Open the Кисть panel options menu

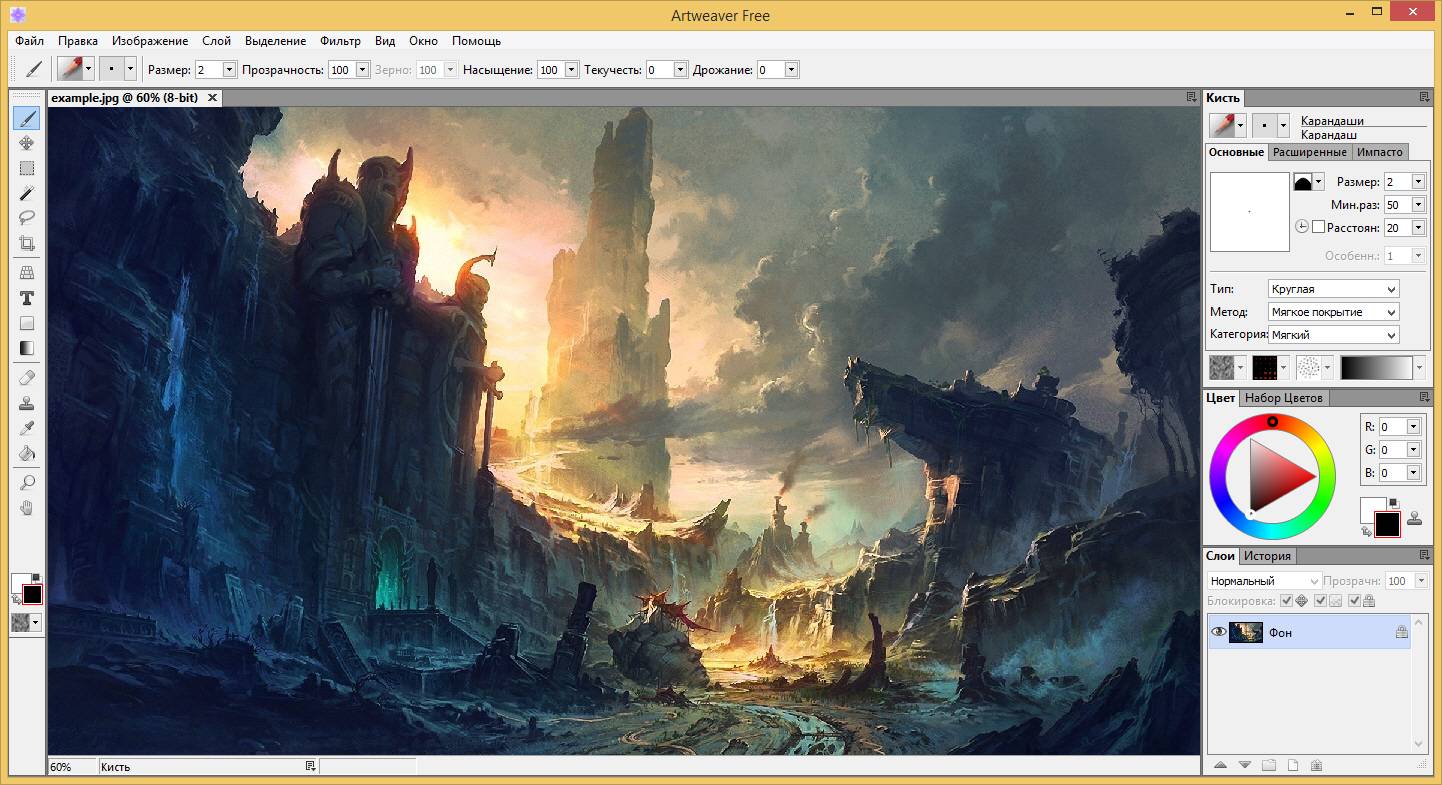(x=1424, y=97)
